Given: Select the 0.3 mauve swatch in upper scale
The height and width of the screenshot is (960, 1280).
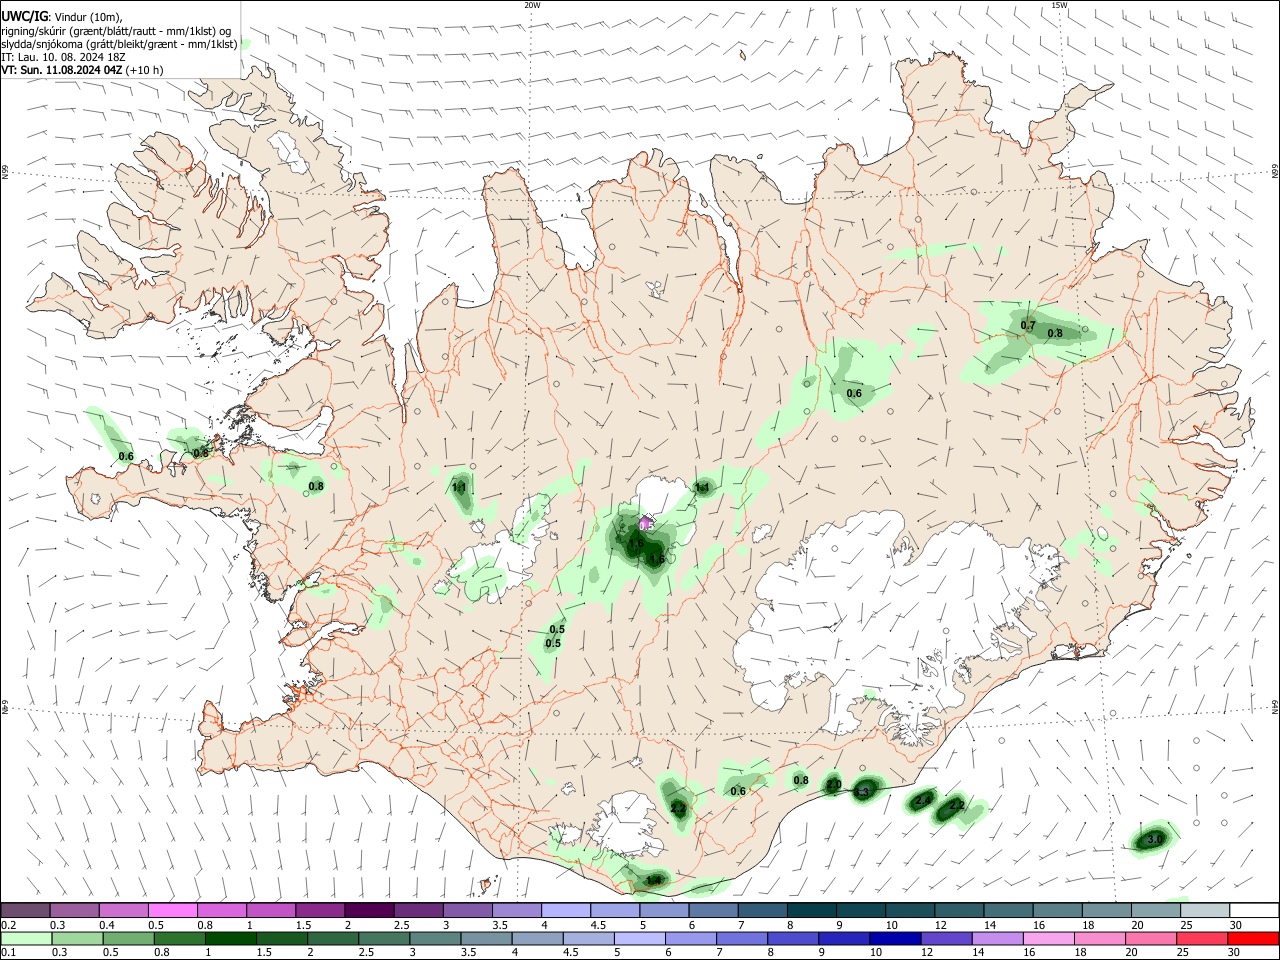Looking at the screenshot, I should [x=75, y=910].
